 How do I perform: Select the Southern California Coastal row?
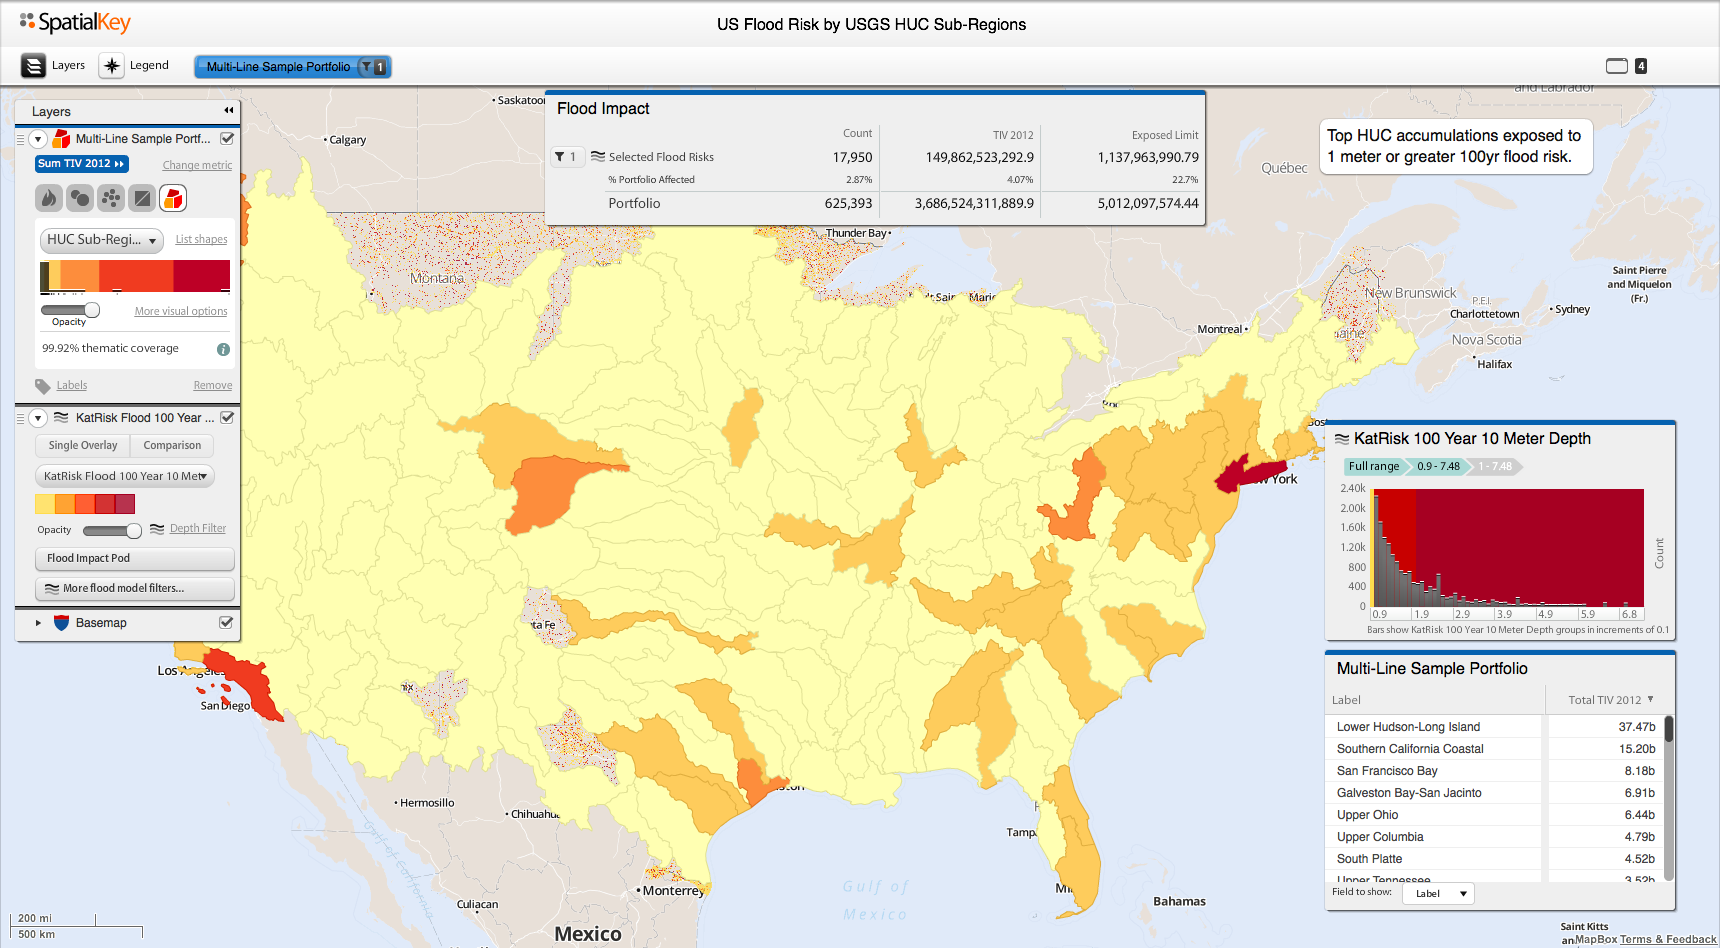[x=1494, y=749]
